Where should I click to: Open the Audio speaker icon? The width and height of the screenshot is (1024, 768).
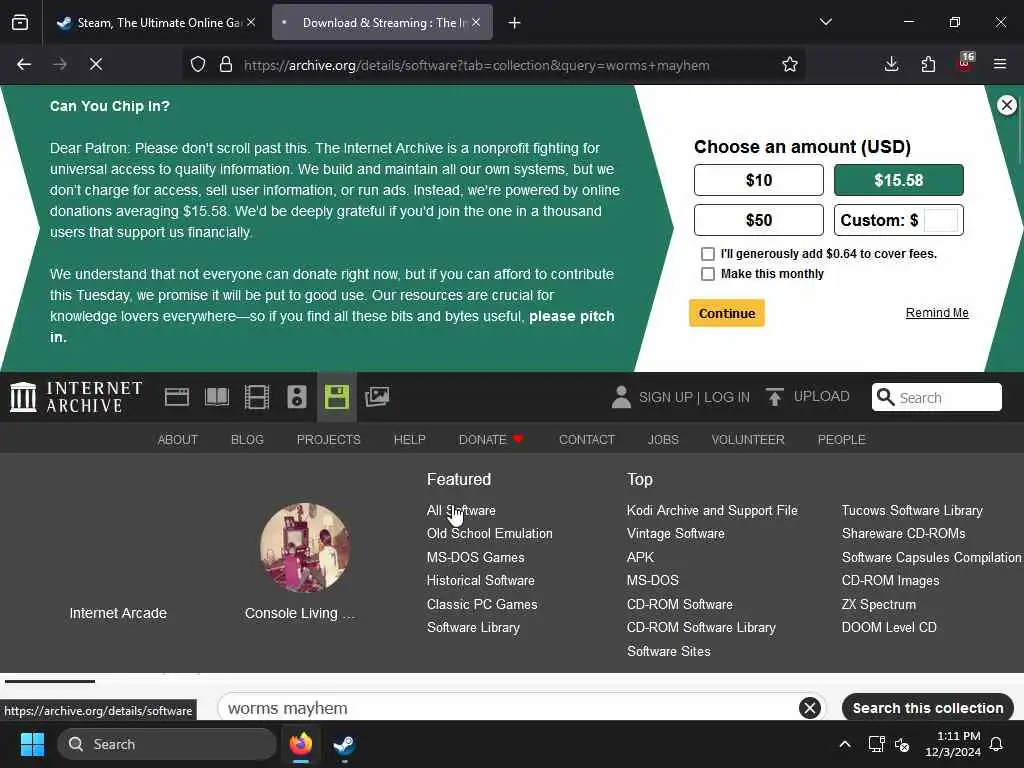[x=296, y=397]
